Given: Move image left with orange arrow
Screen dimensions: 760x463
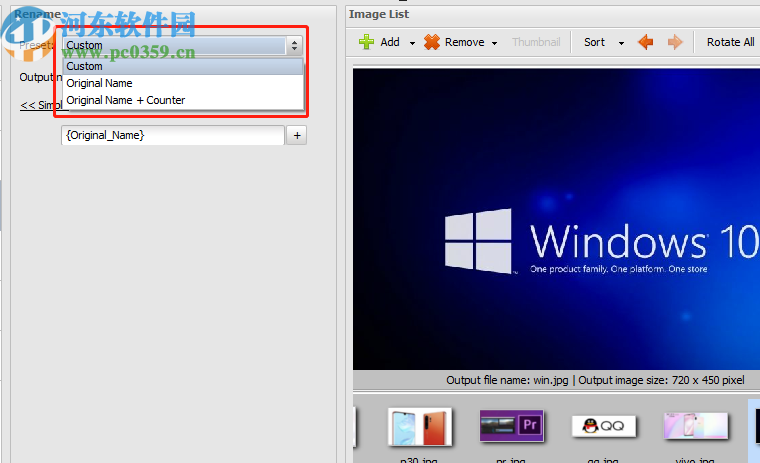Looking at the screenshot, I should (646, 42).
